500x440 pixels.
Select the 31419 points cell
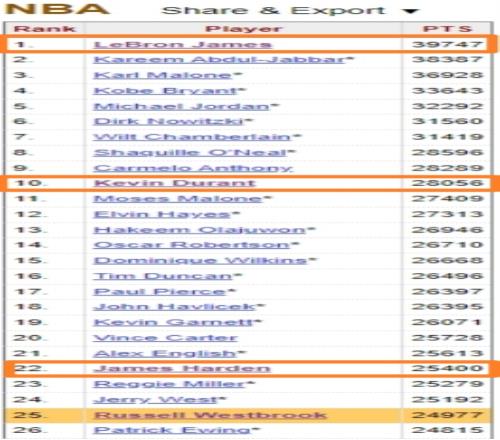click(447, 137)
